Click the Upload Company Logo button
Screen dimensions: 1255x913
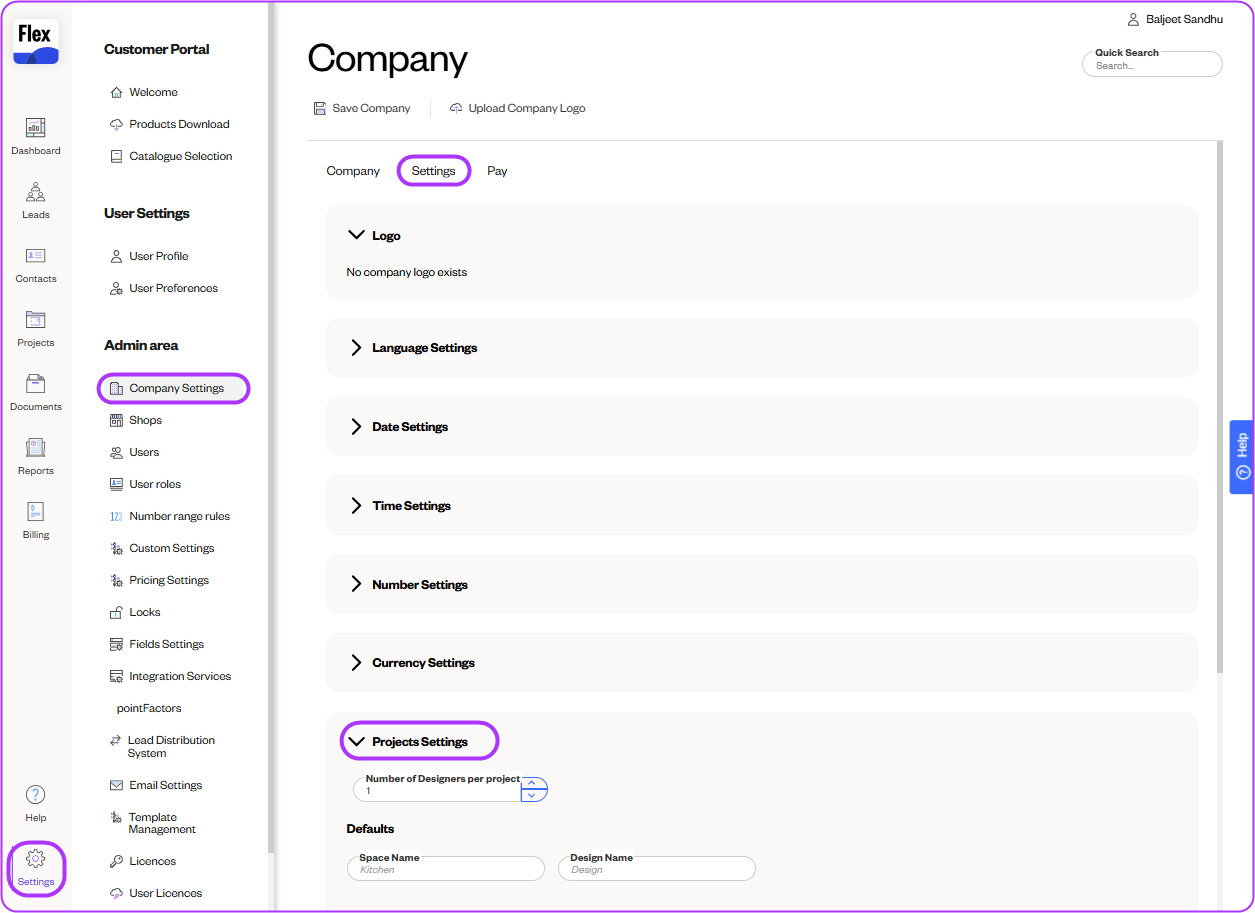pos(517,108)
